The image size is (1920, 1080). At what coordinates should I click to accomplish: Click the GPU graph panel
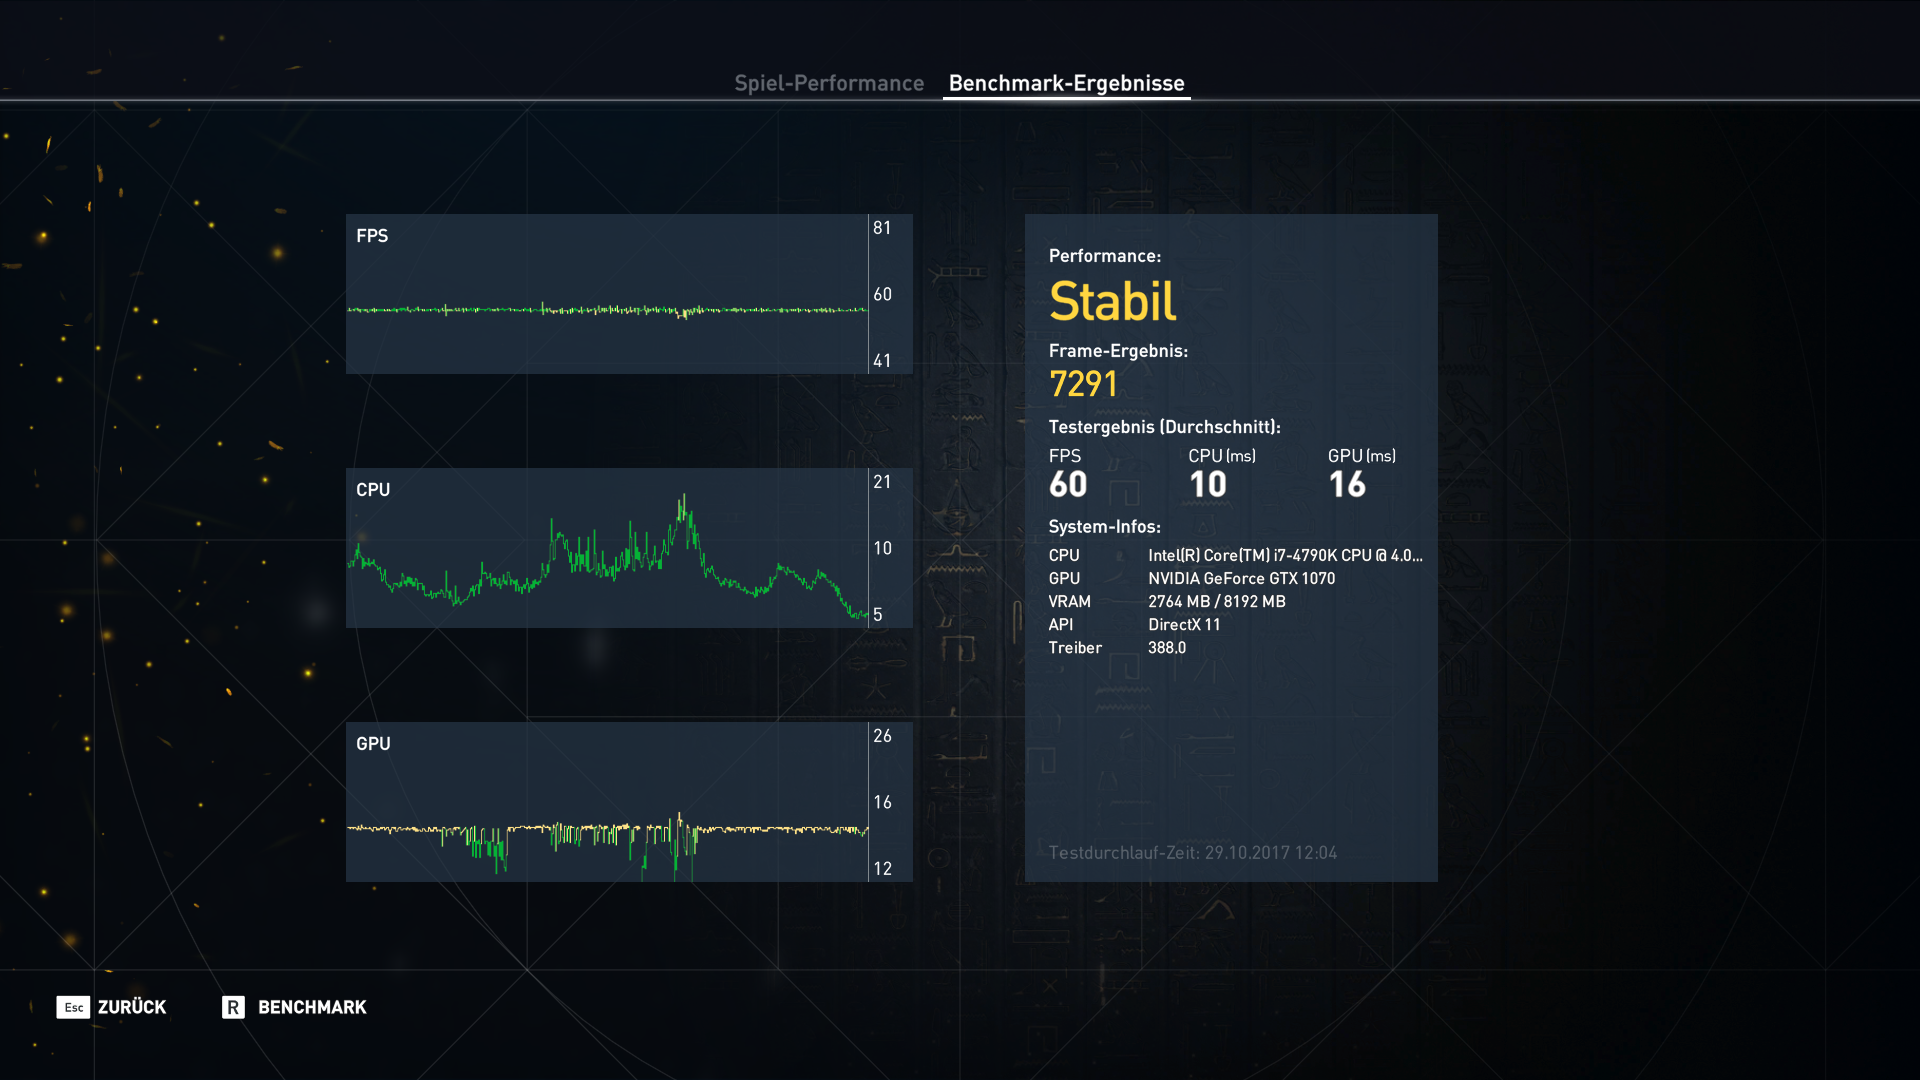[607, 802]
